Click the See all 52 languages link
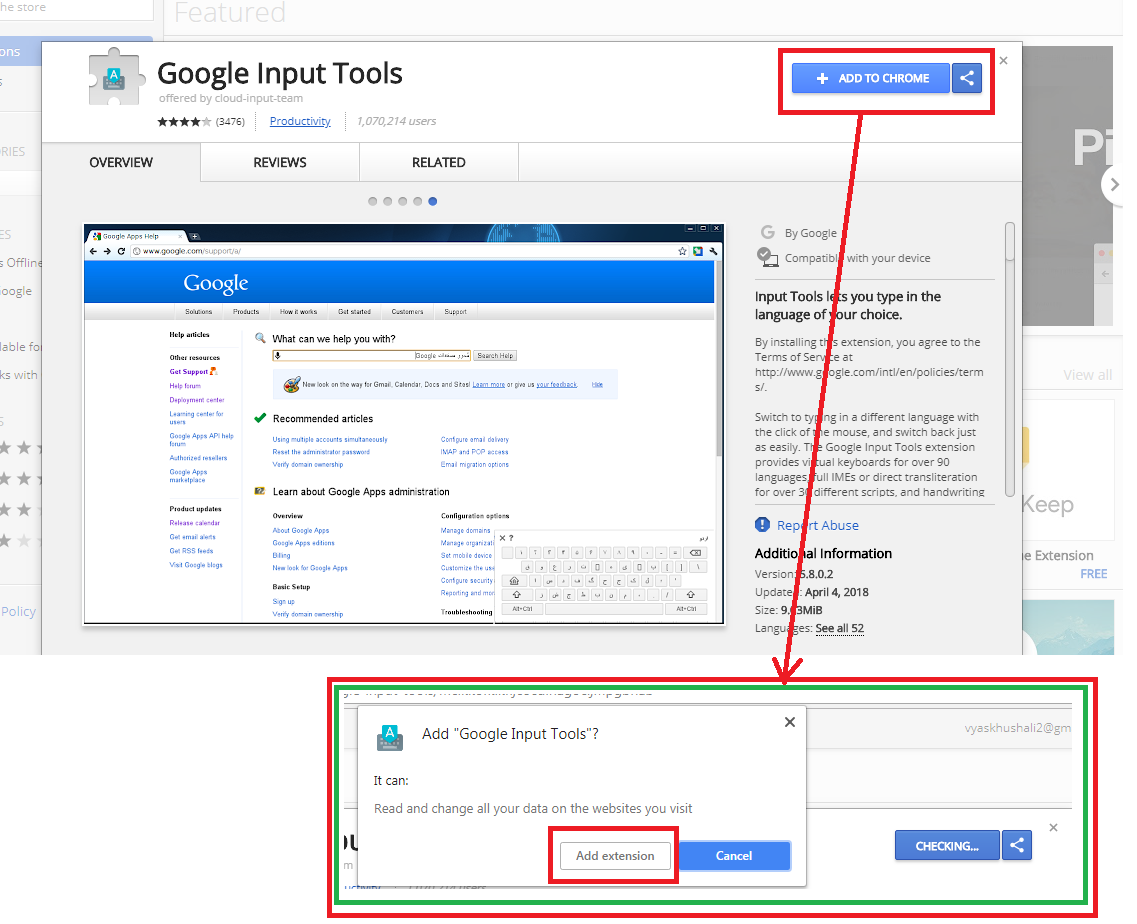Image resolution: width=1137 pixels, height=924 pixels. click(x=840, y=628)
